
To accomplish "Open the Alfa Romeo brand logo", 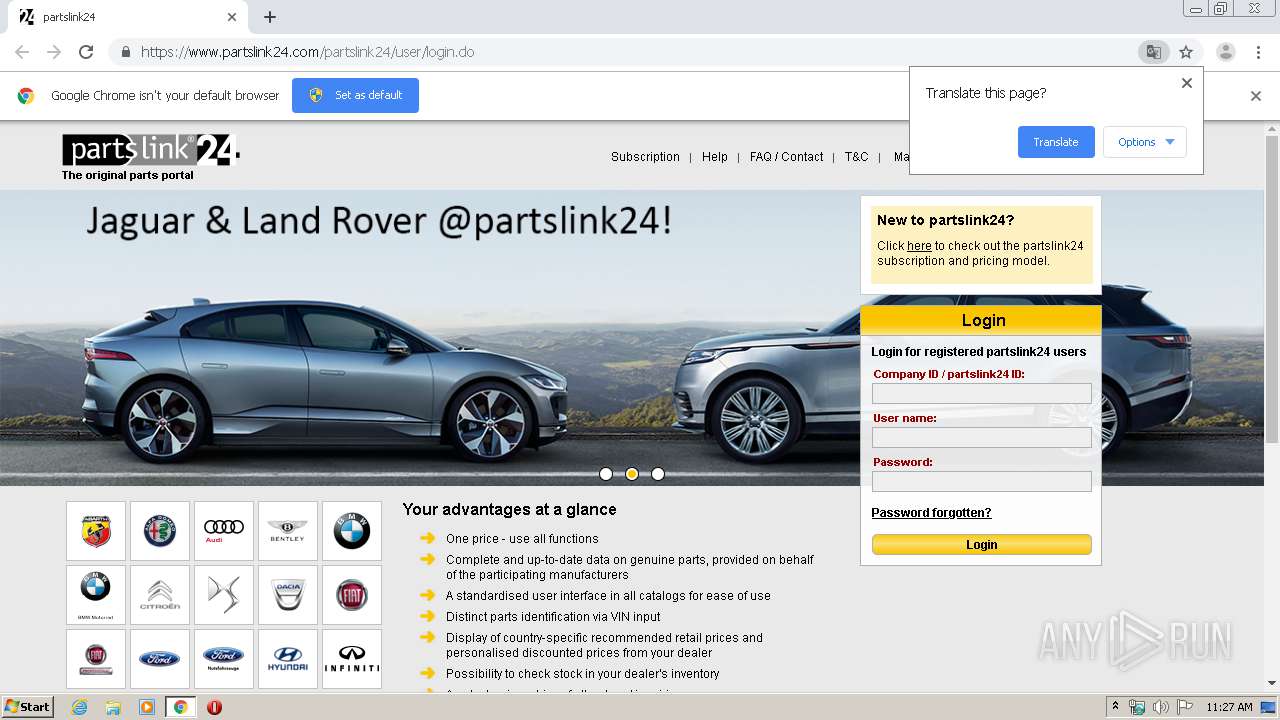I will coord(160,531).
